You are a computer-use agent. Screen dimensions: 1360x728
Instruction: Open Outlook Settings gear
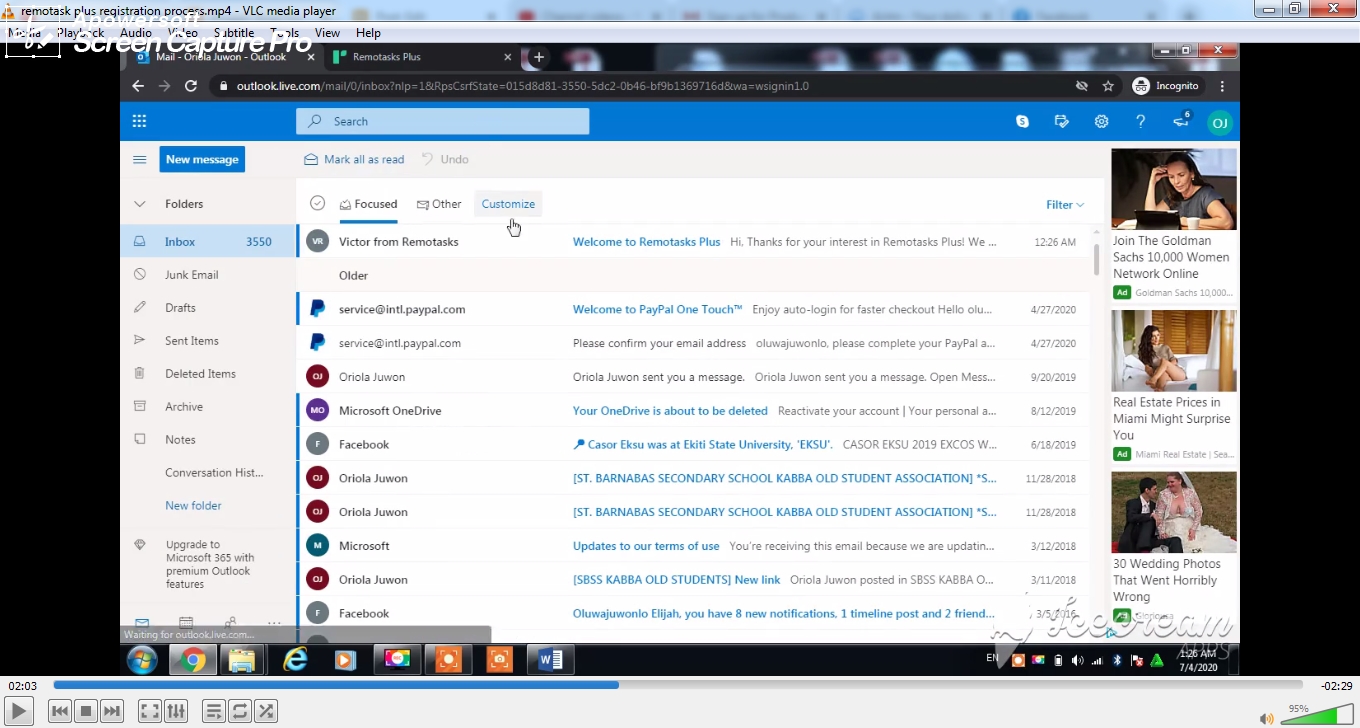[x=1101, y=121]
